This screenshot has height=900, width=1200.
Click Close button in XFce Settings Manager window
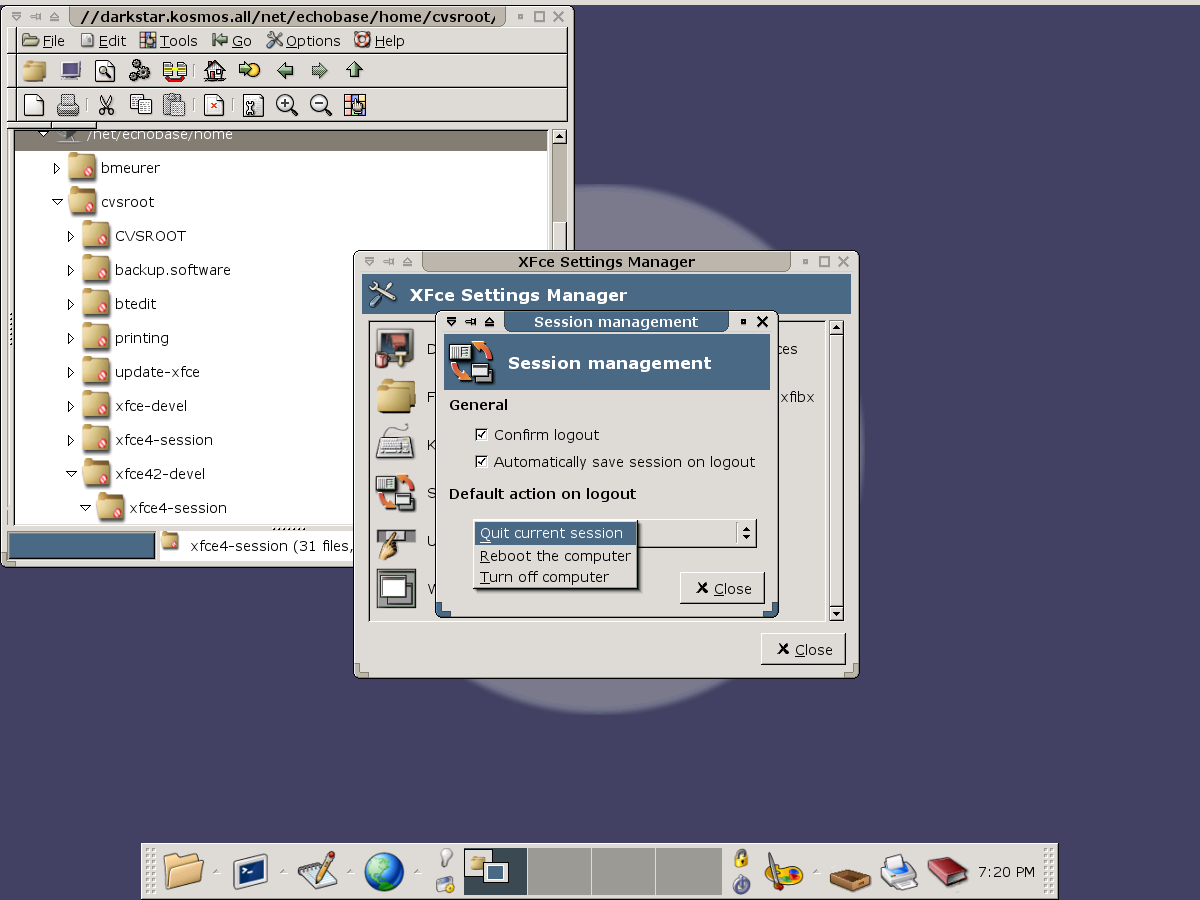pos(803,649)
